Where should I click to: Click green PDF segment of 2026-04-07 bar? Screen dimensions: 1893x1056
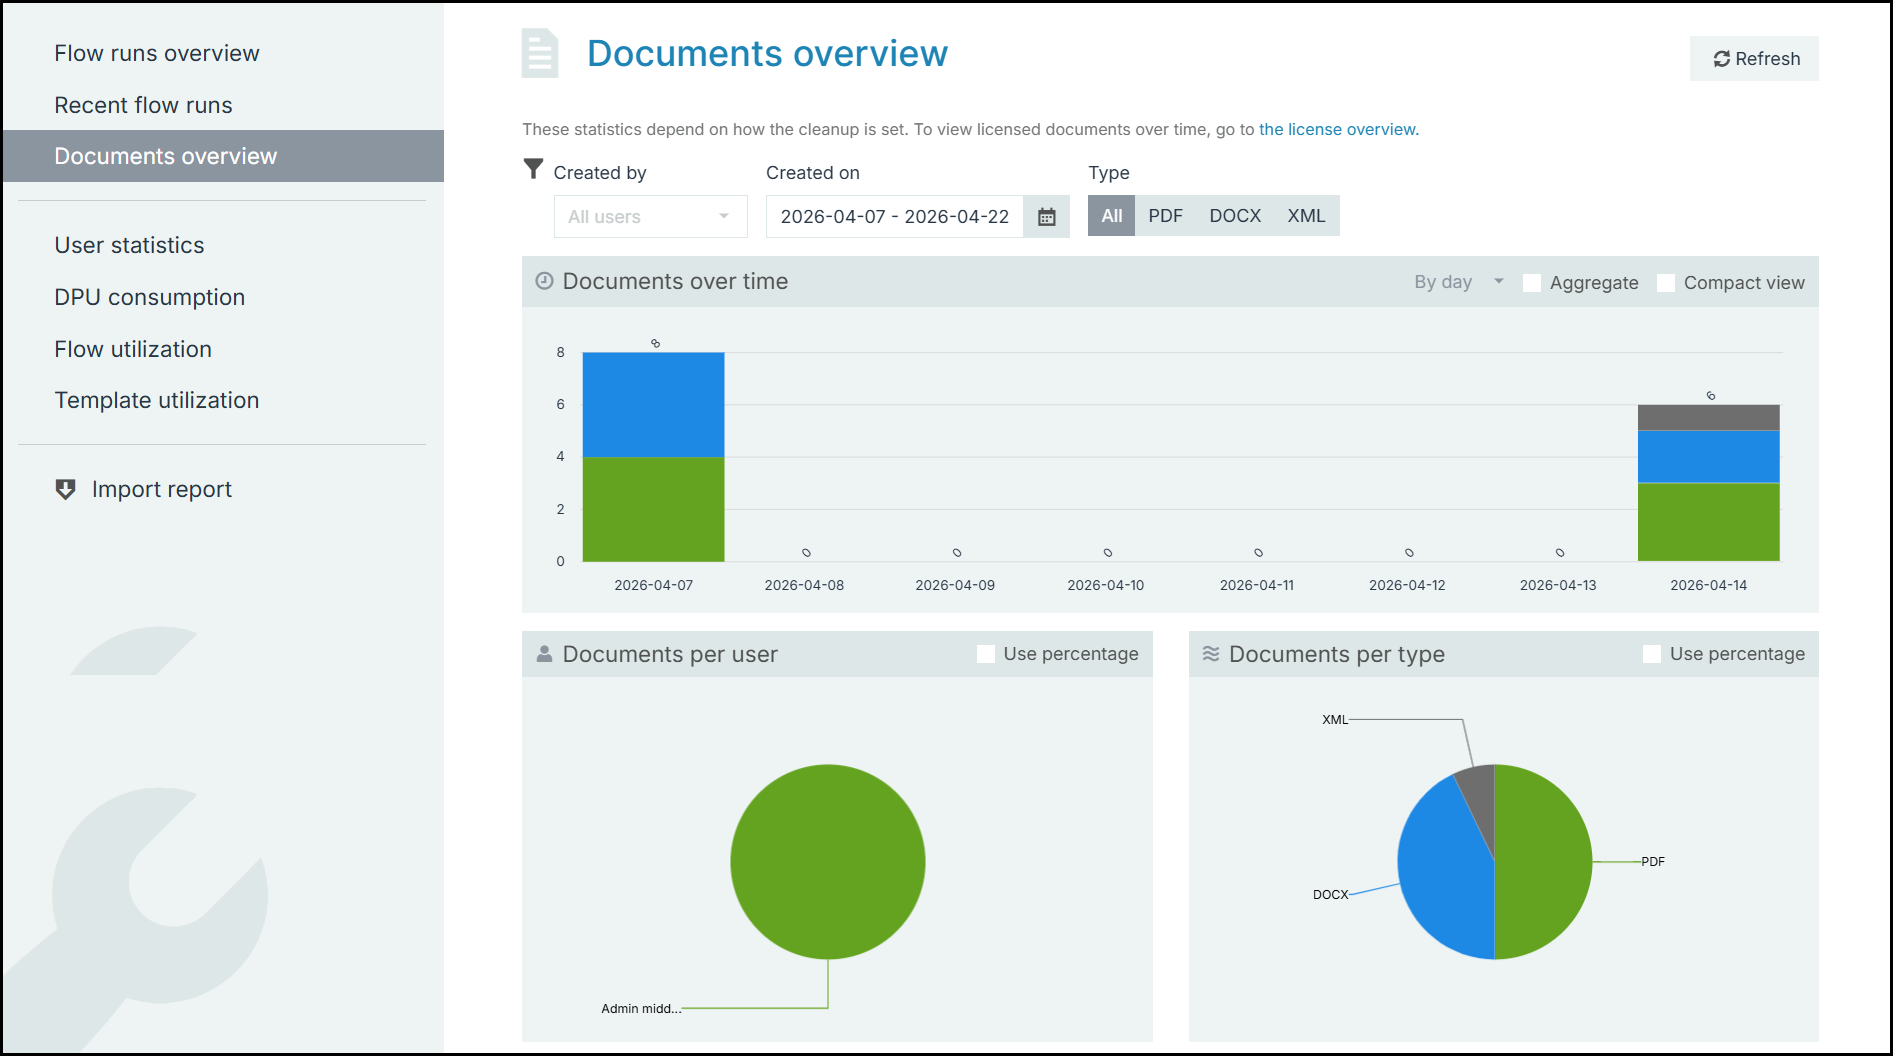pos(653,509)
